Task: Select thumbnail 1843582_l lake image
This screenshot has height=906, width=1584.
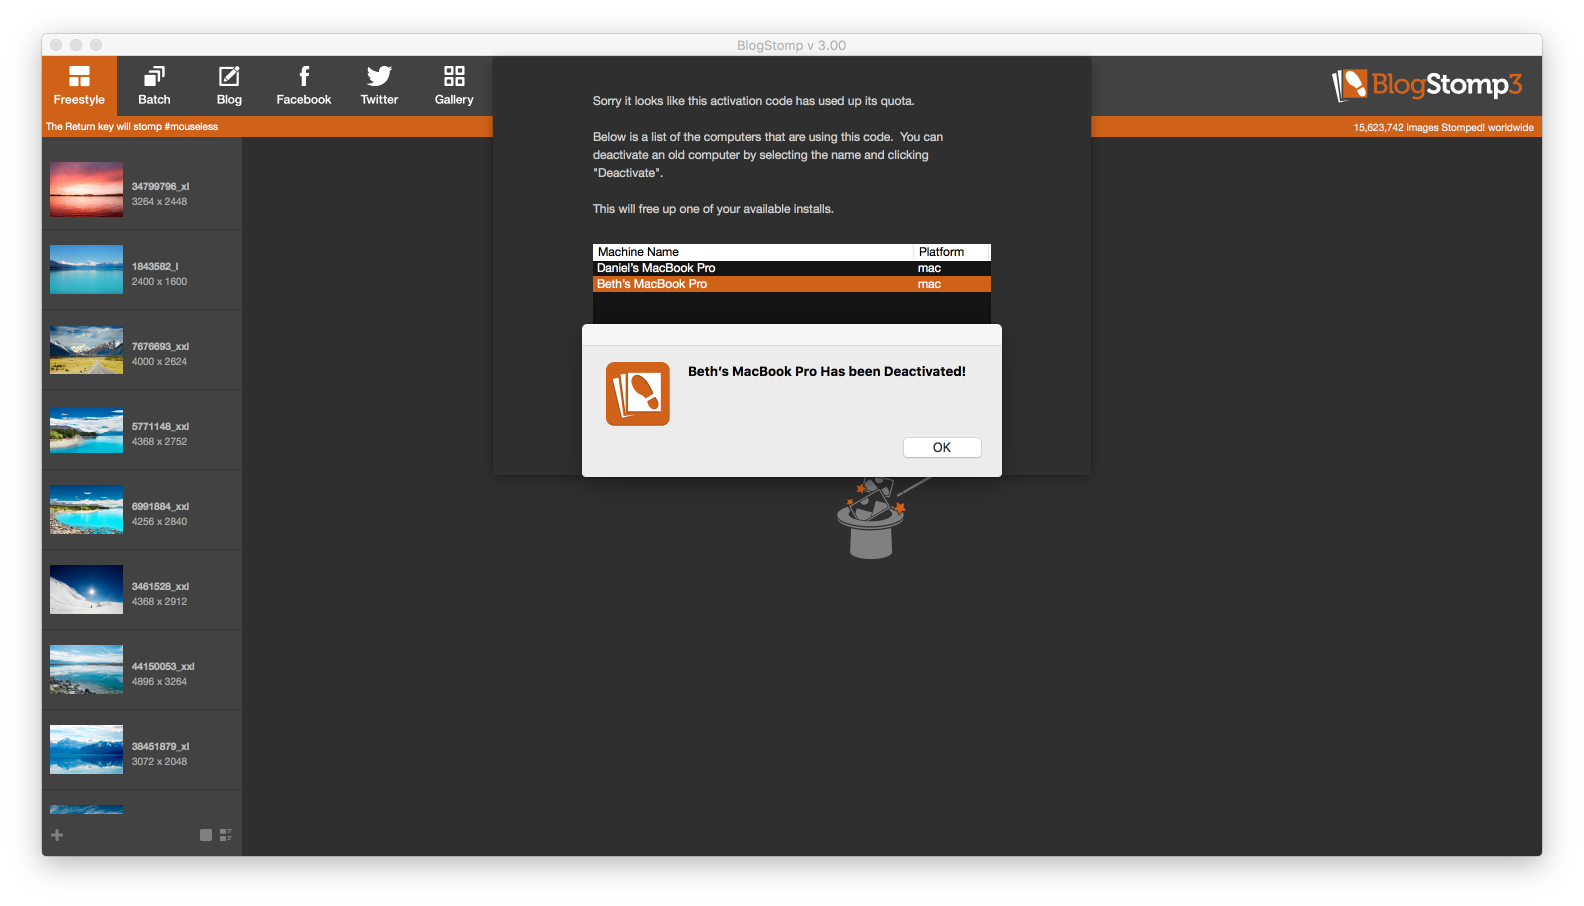Action: [87, 269]
